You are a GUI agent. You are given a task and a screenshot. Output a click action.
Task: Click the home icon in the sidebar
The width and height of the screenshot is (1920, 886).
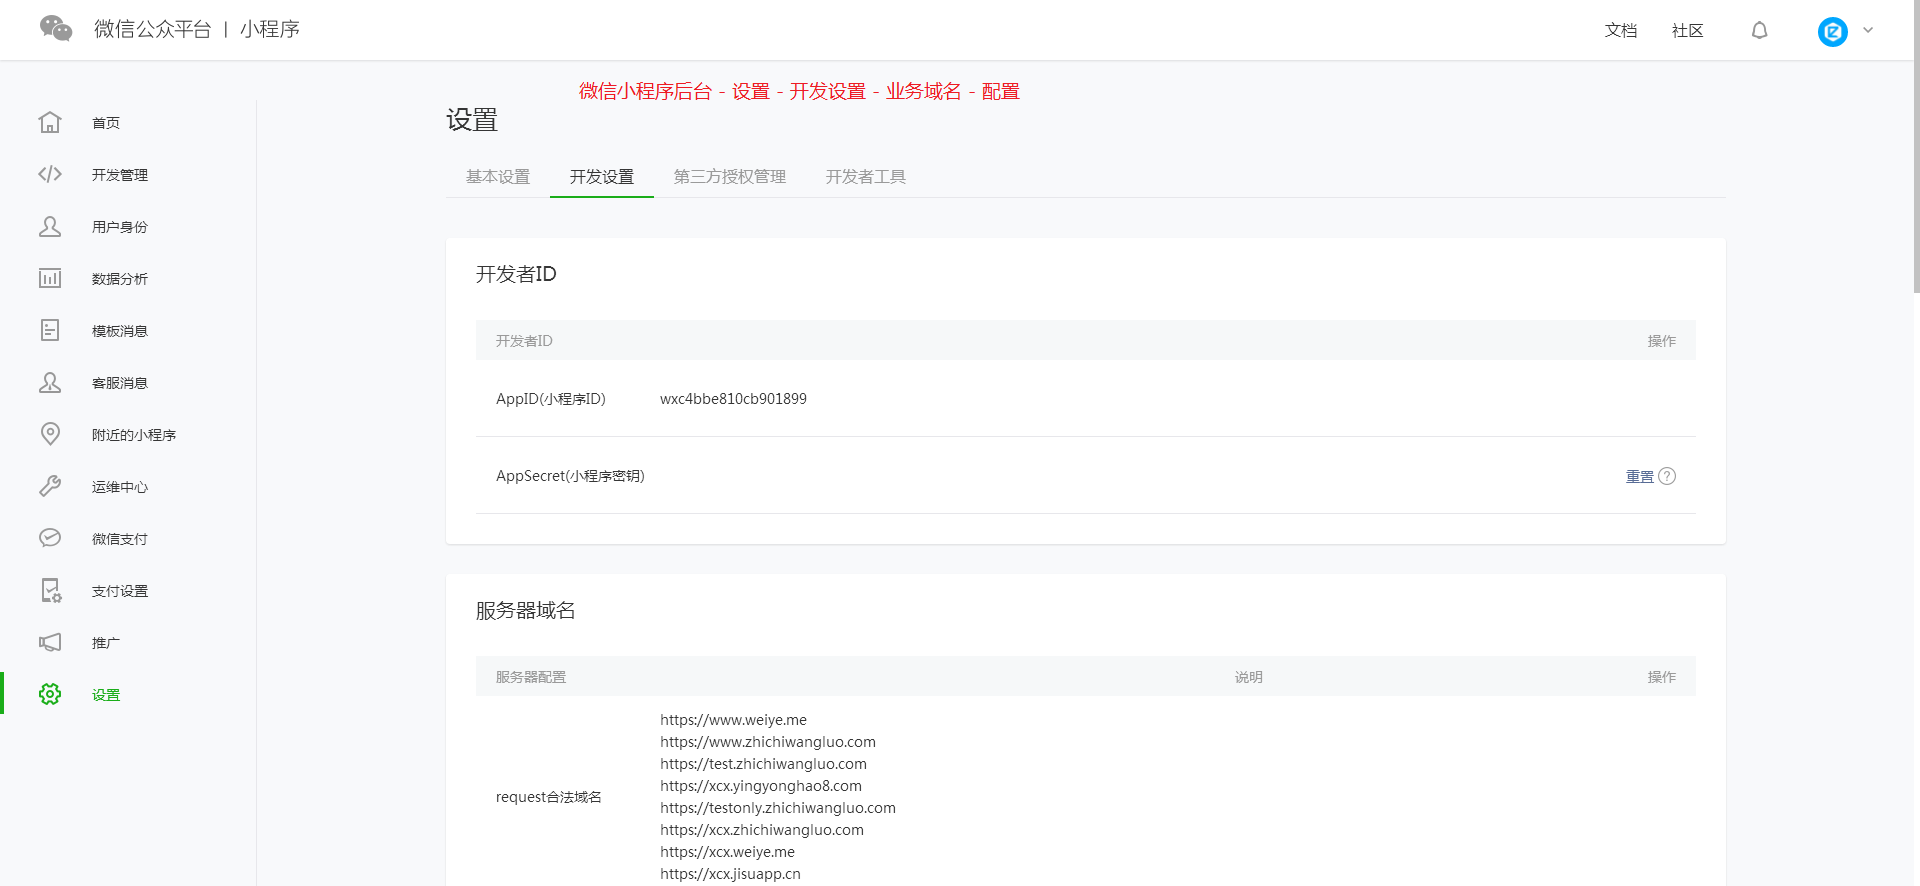tap(50, 122)
